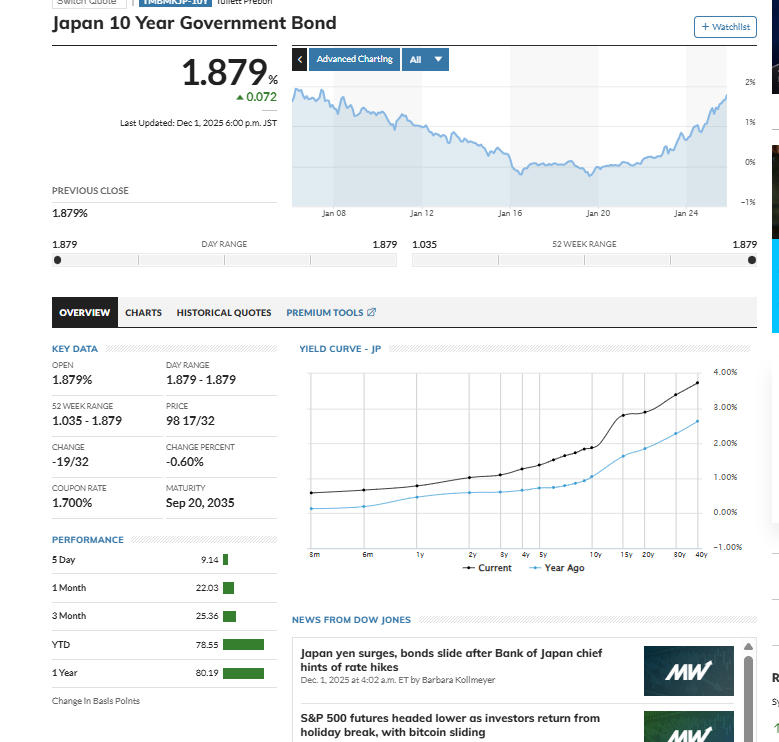Click the Change -19/32 value
The image size is (779, 742).
[x=71, y=462]
